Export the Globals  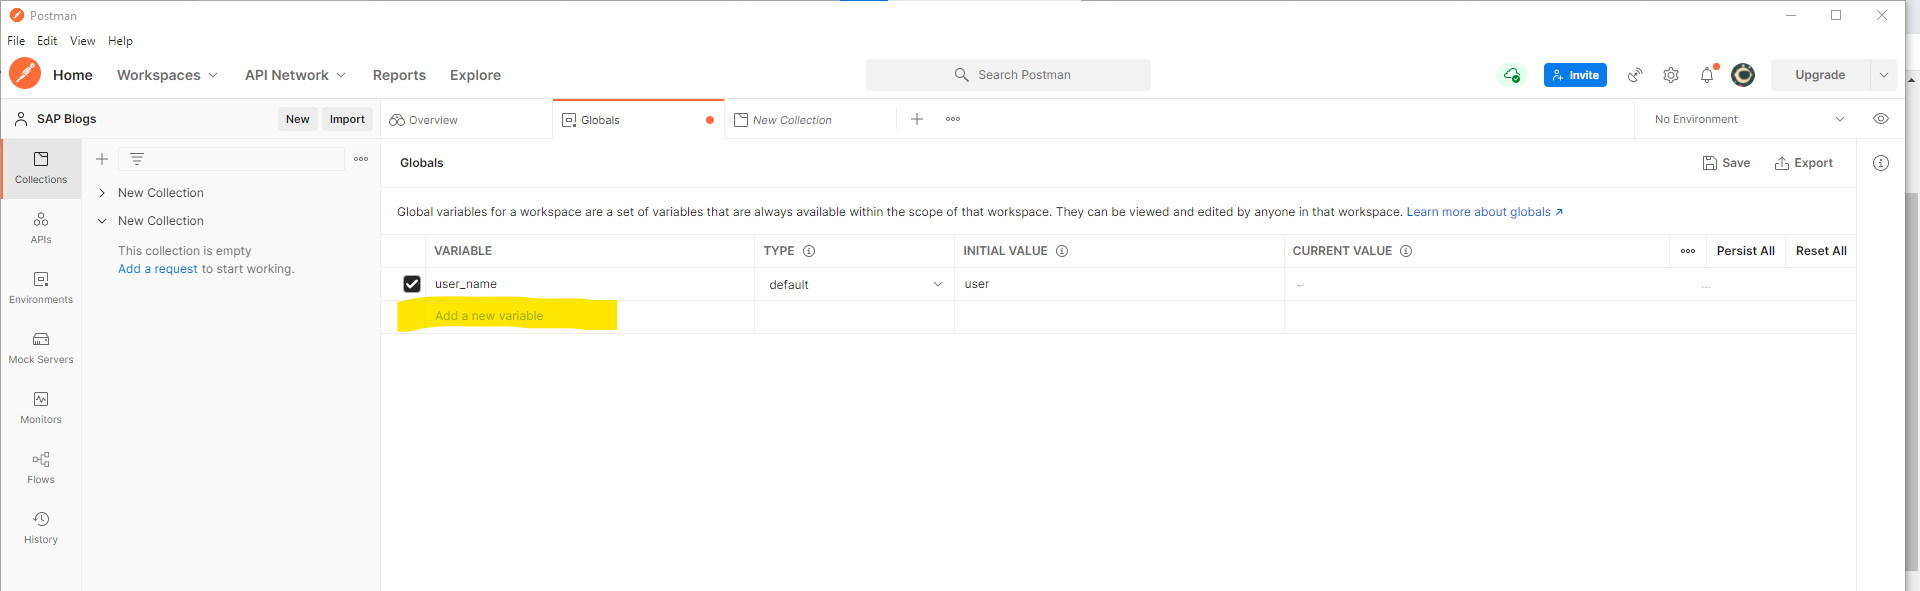point(1804,163)
